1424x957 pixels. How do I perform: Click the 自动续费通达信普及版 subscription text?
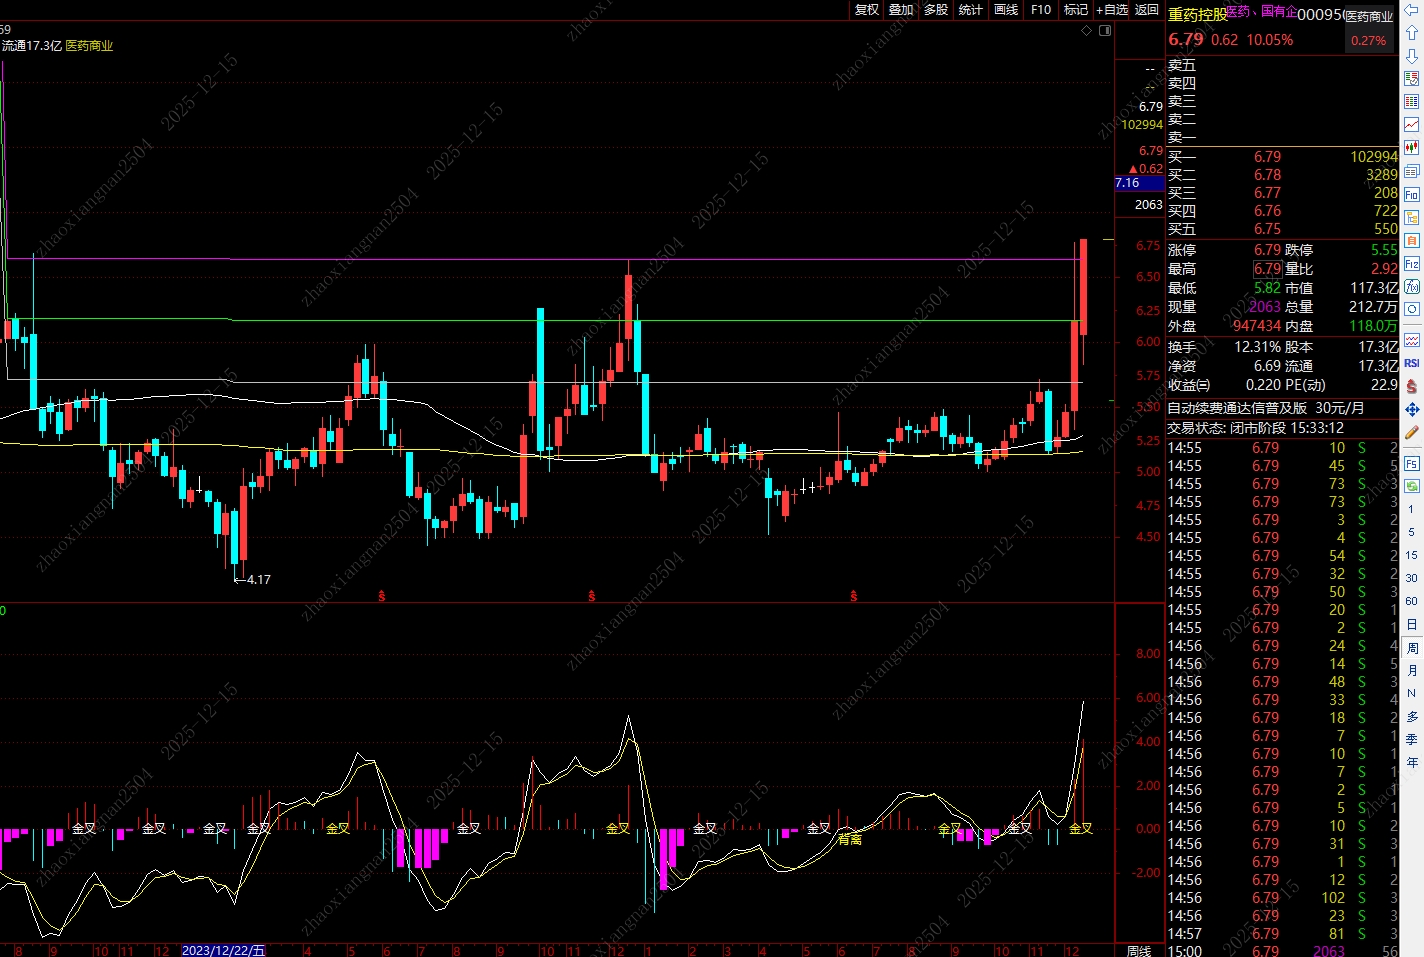click(x=1237, y=408)
